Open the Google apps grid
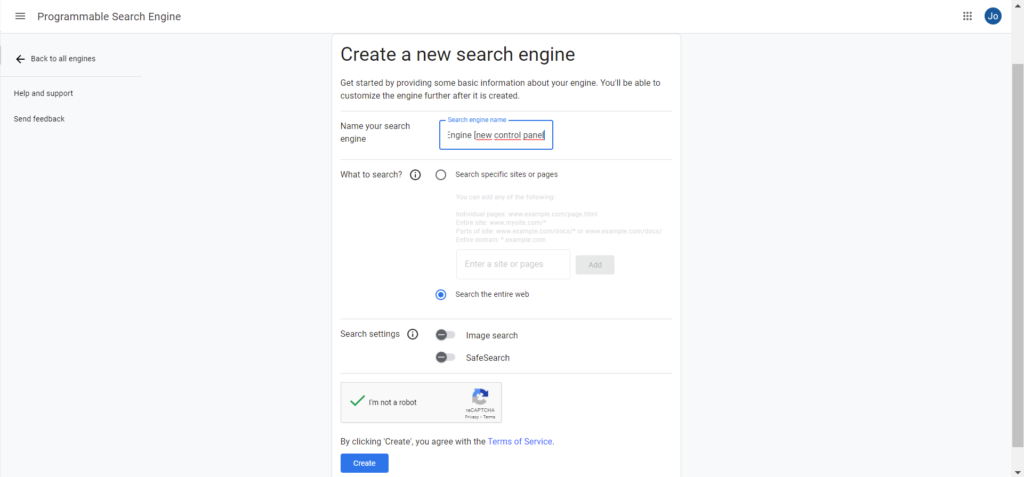The image size is (1024, 477). pos(967,16)
